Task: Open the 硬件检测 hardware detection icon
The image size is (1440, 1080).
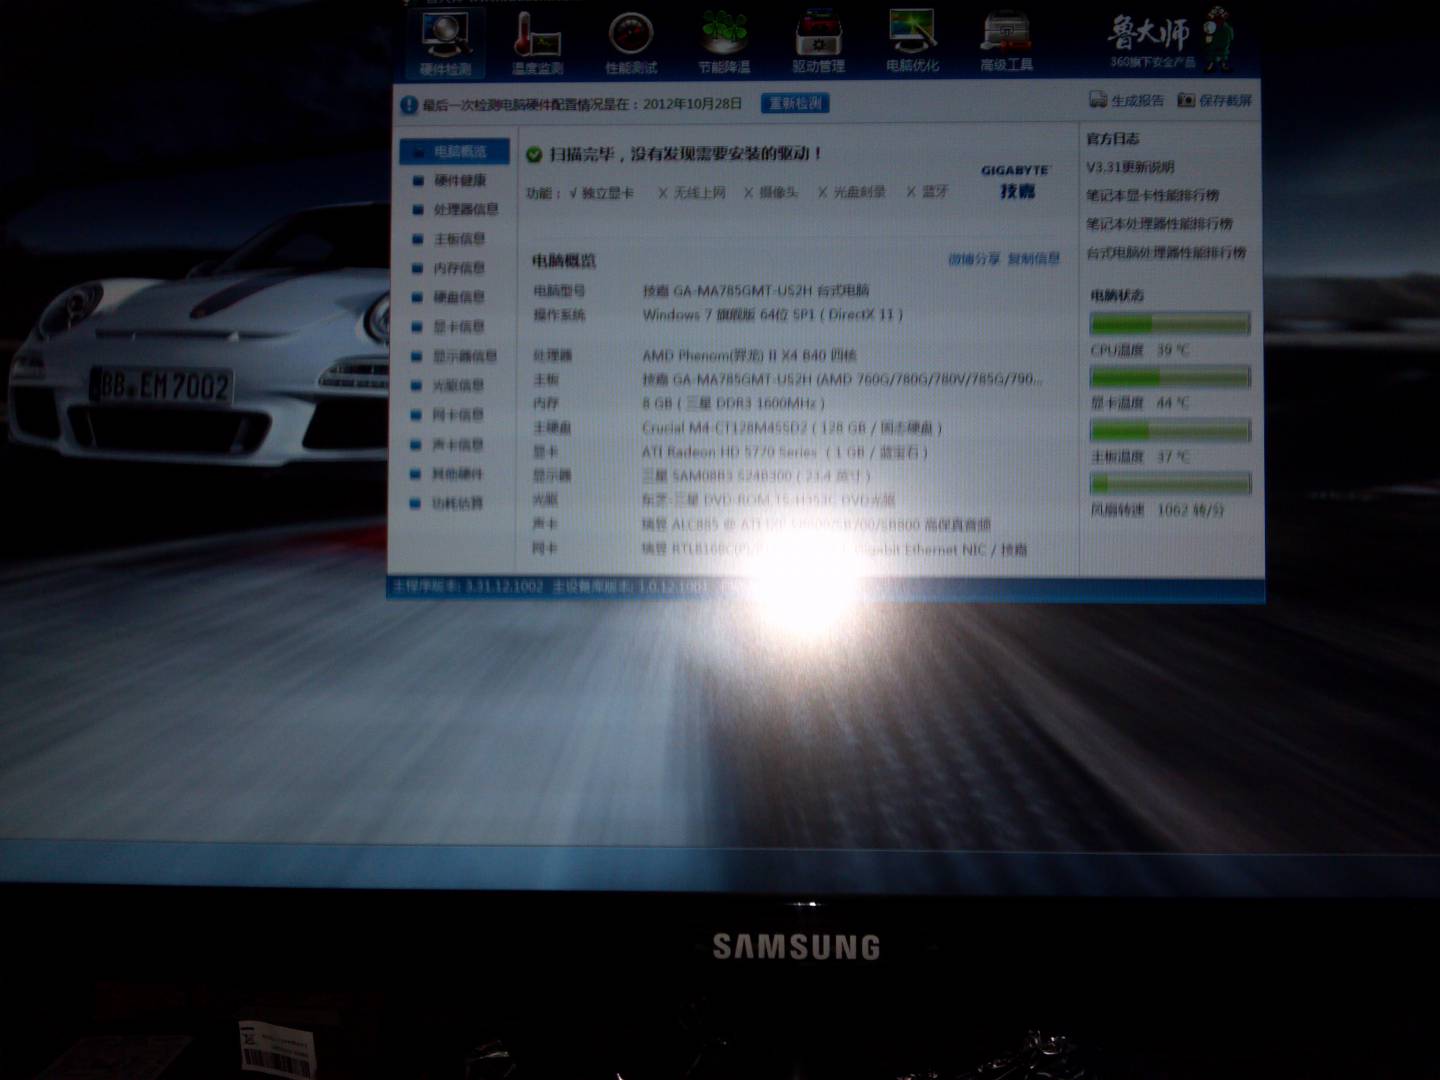Action: pos(445,43)
